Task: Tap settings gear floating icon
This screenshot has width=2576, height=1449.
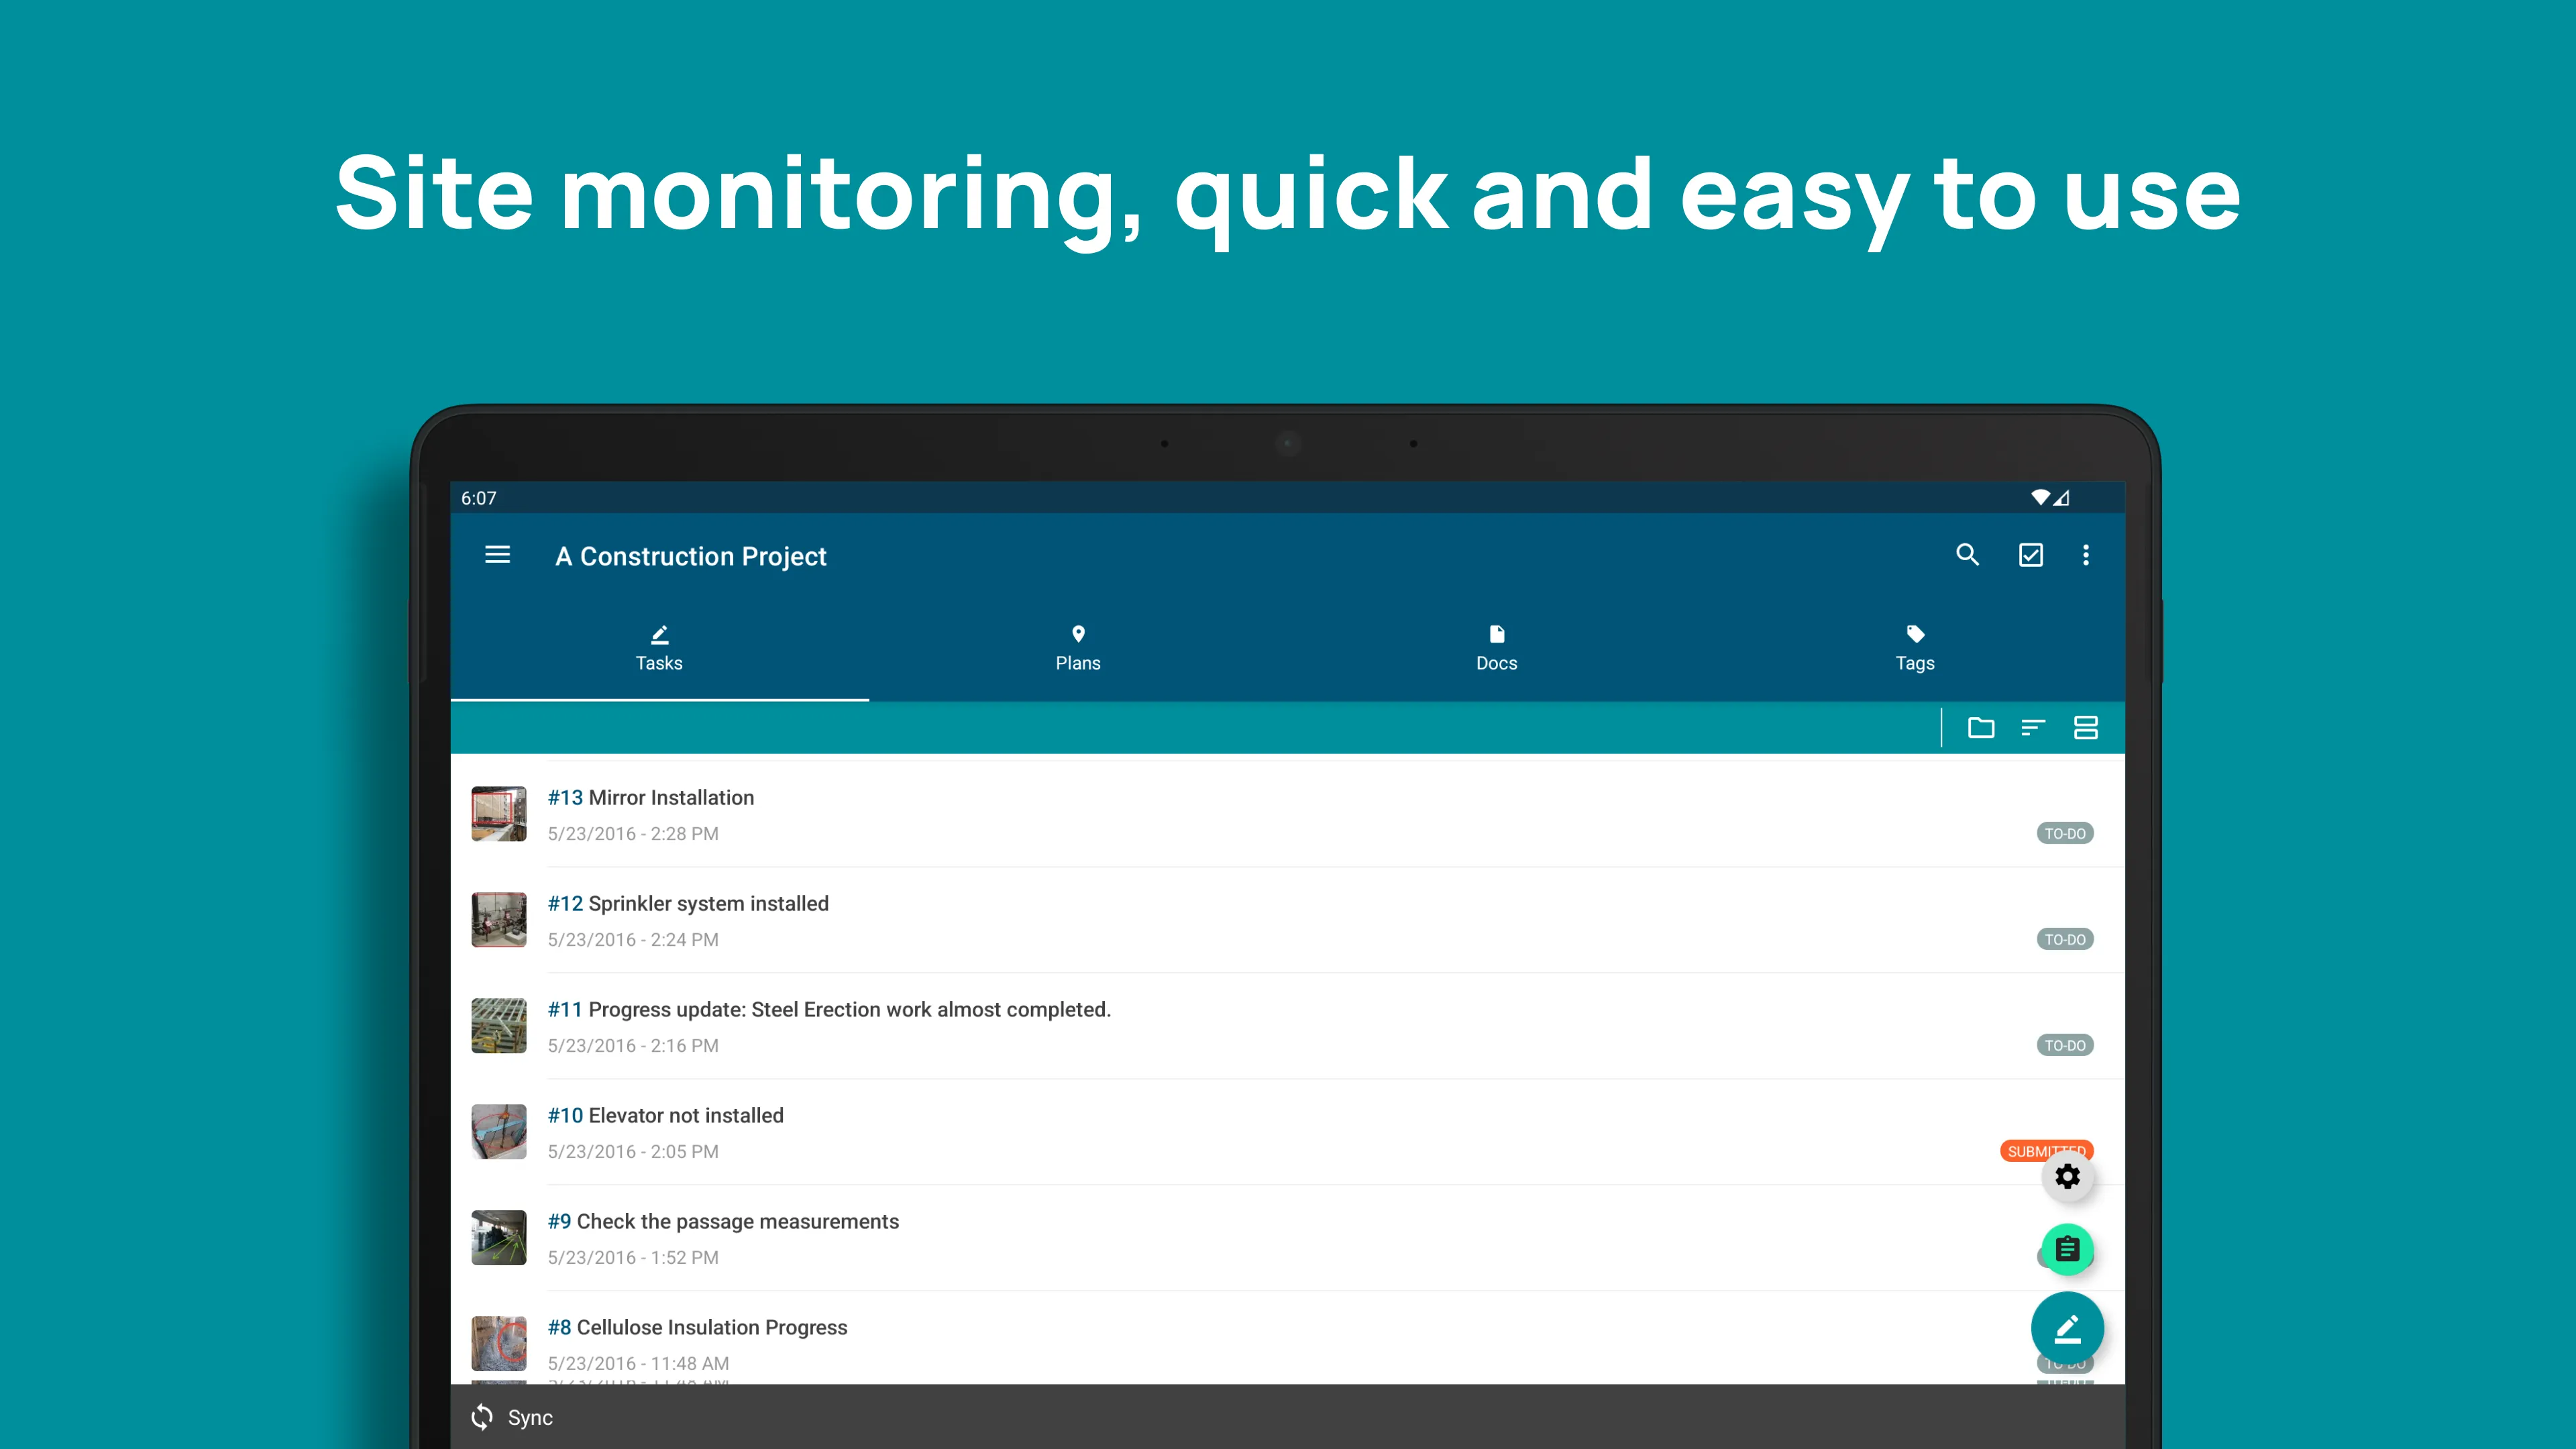Action: [2066, 1175]
